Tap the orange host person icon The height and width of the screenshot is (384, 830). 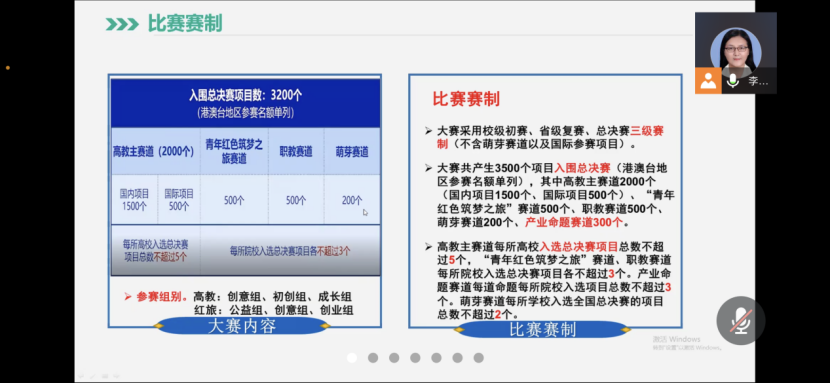(x=708, y=81)
